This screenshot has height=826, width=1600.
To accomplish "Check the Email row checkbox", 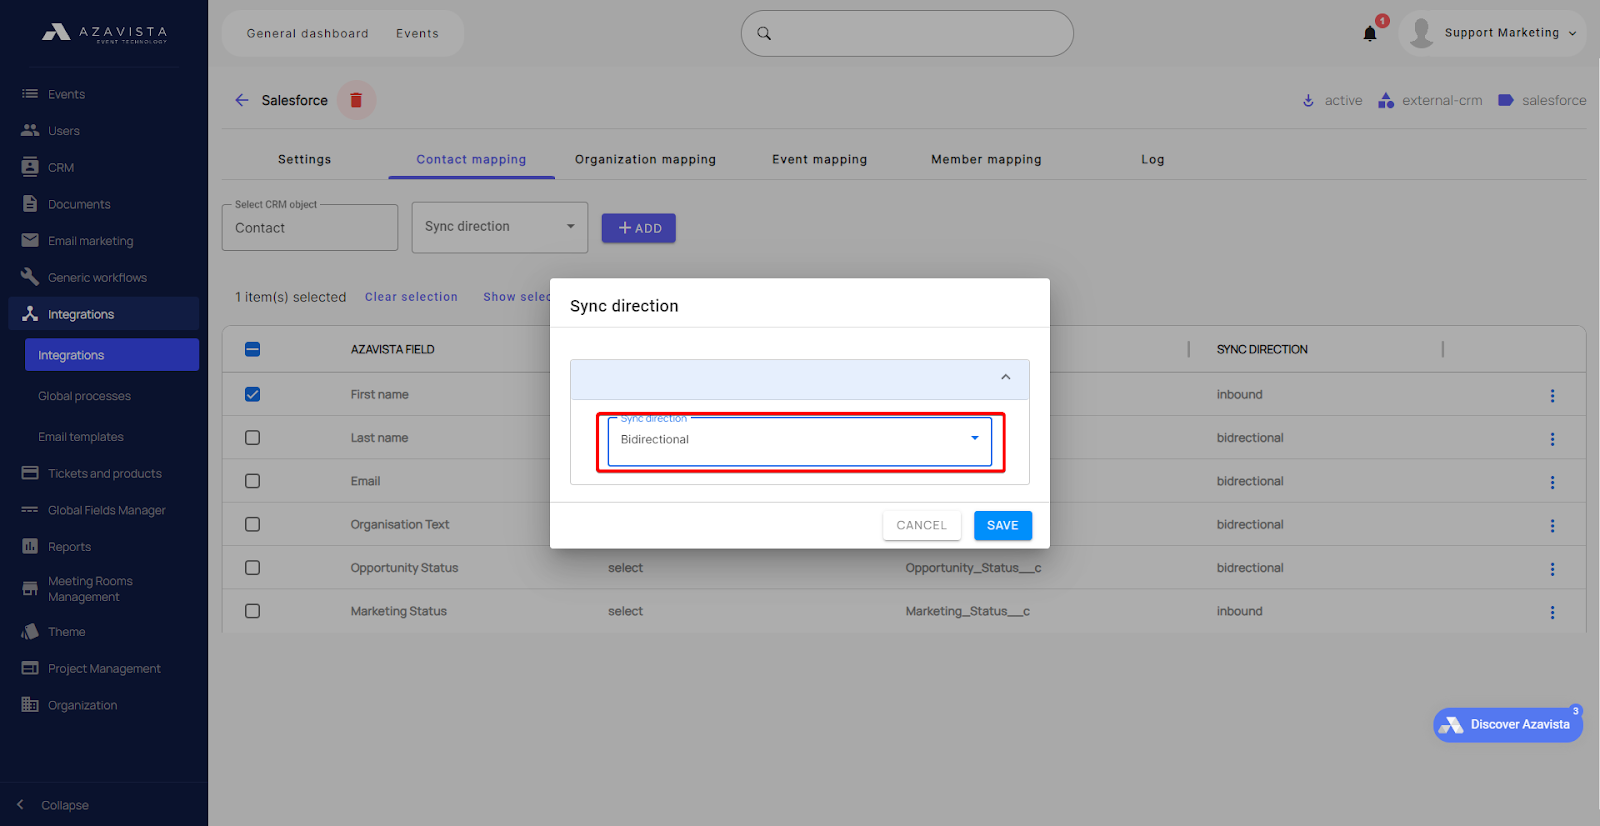I will click(x=253, y=481).
